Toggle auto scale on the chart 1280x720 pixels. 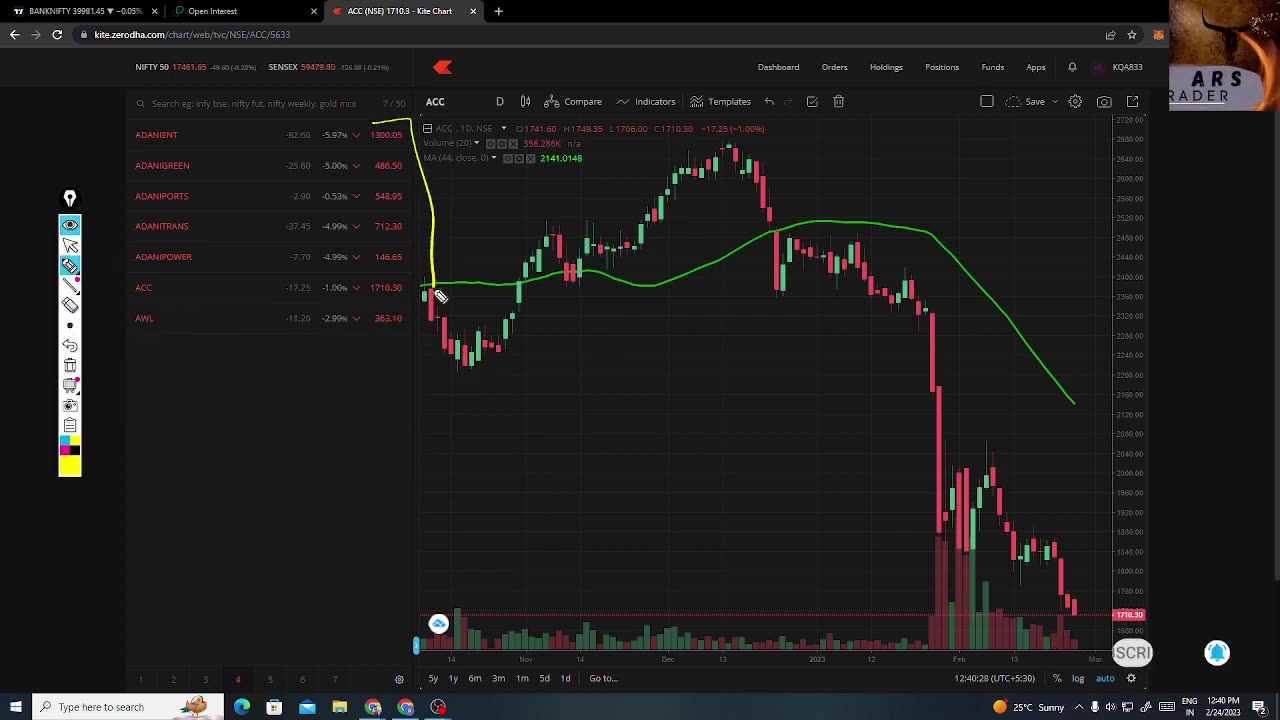[1105, 678]
